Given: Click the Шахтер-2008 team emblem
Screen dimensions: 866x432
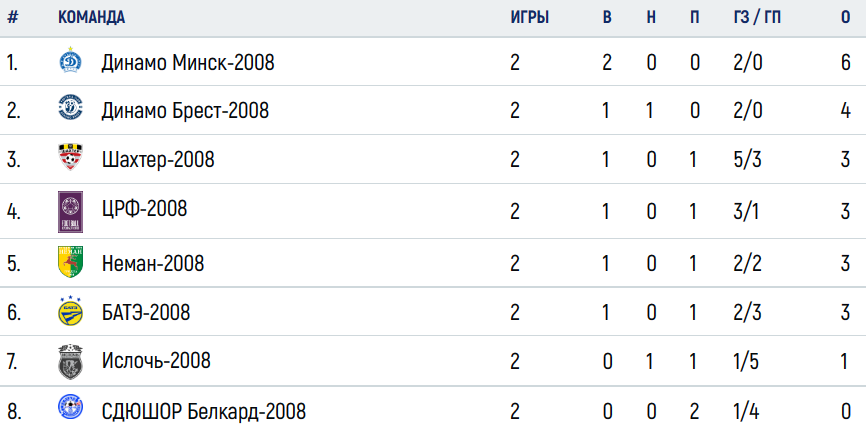Looking at the screenshot, I should [x=71, y=157].
